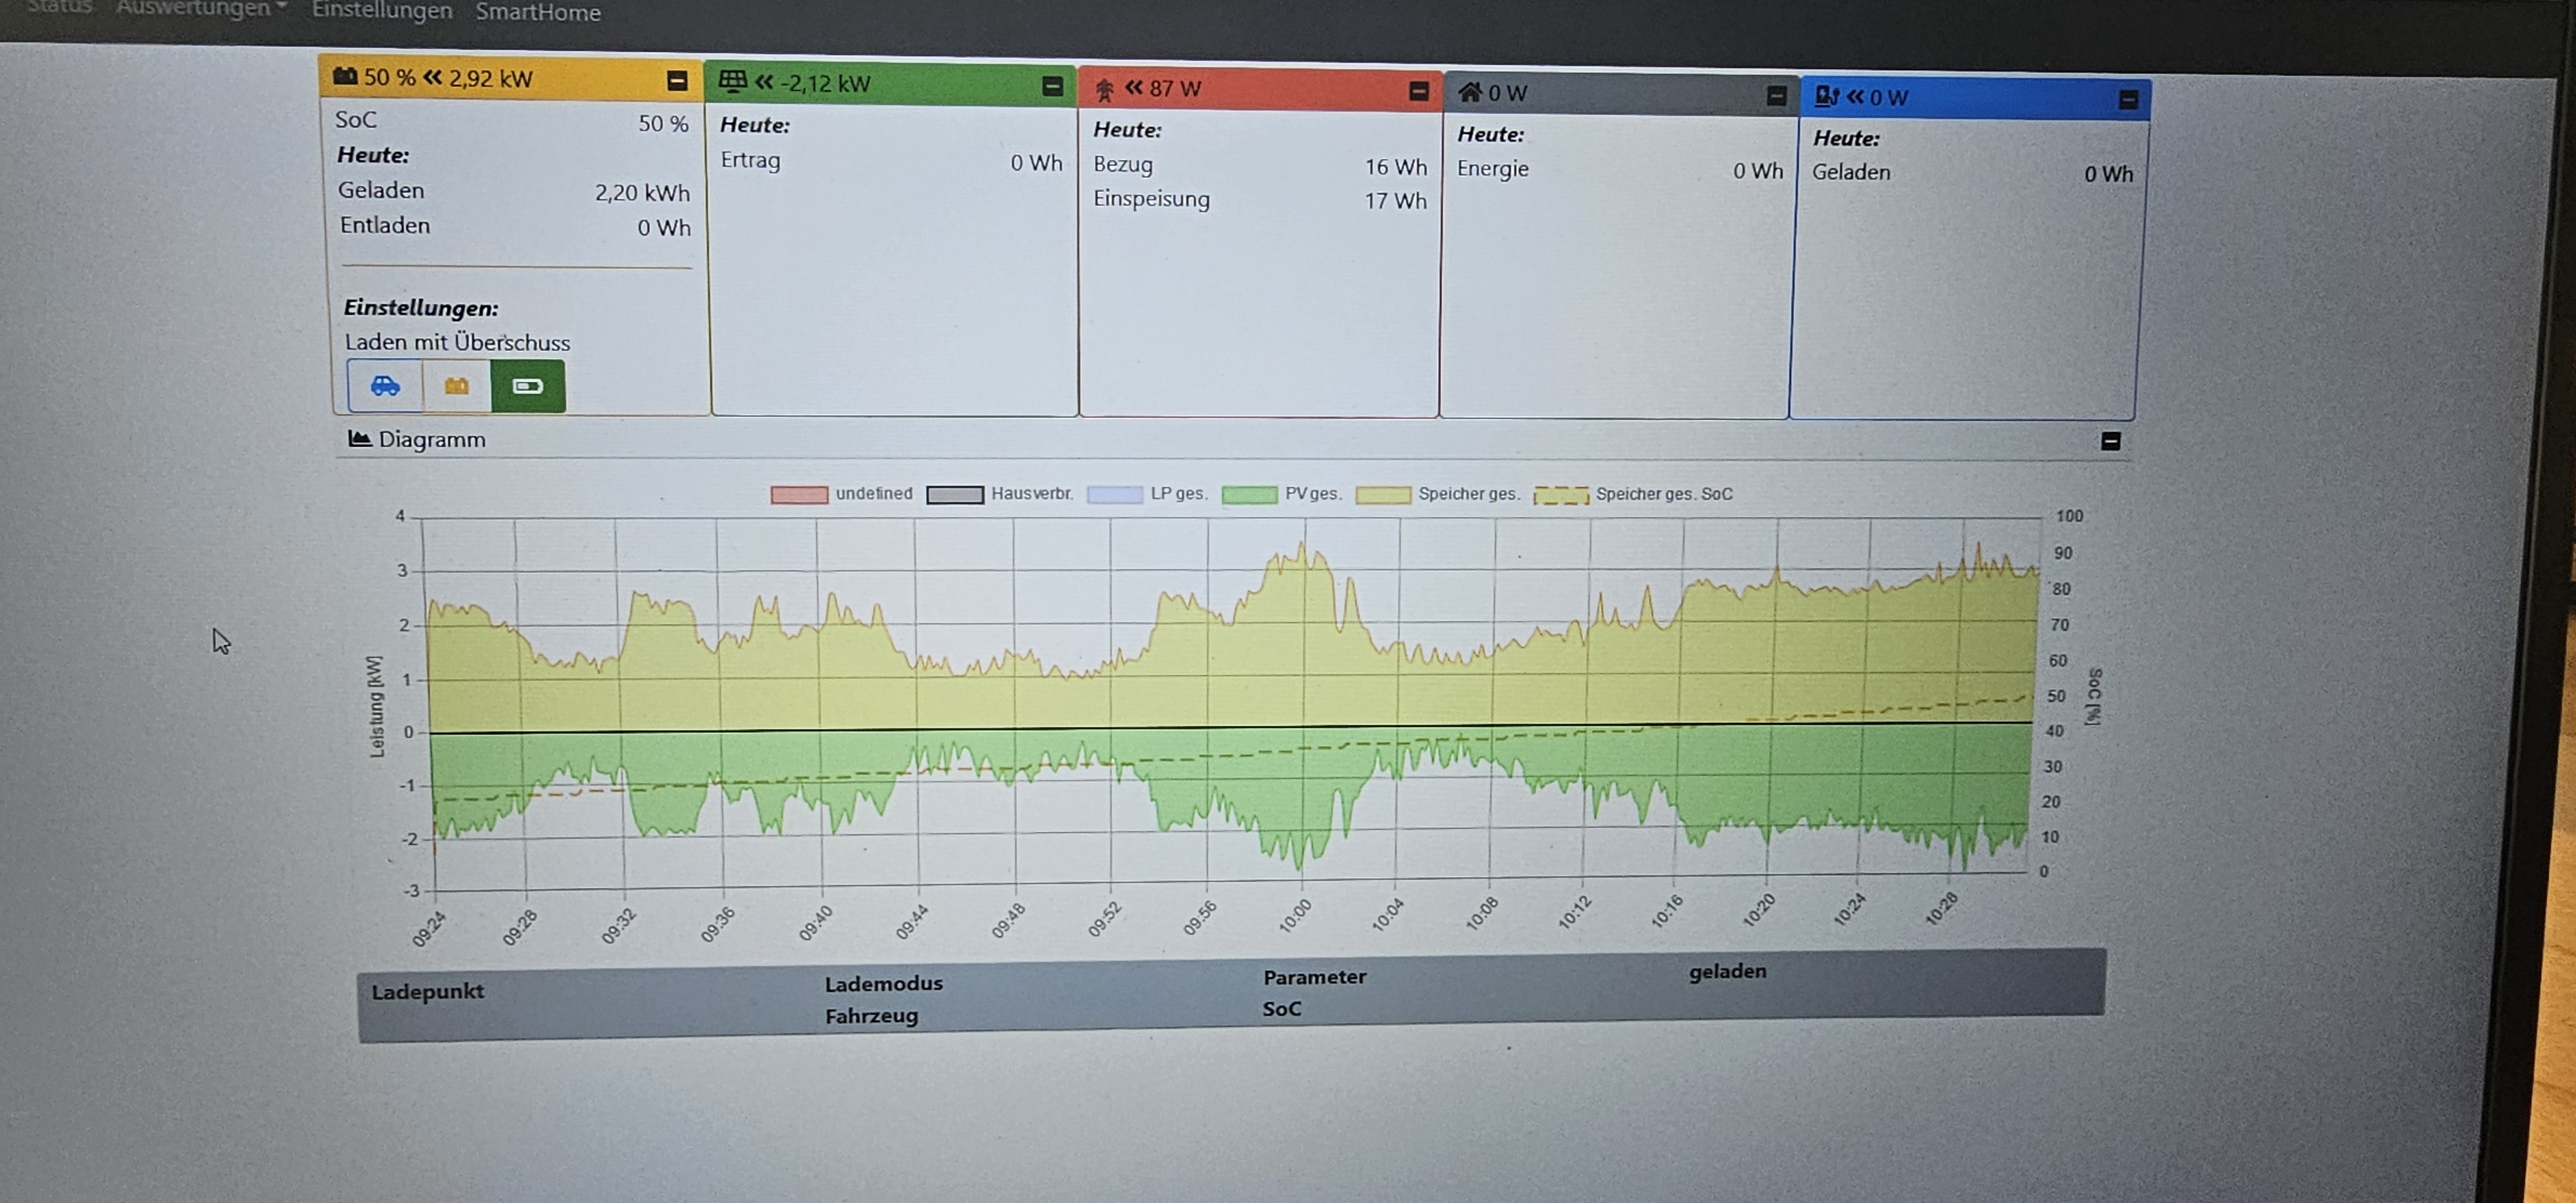Click the undefined red legend swatch
The width and height of the screenshot is (2576, 1203).
pos(799,494)
